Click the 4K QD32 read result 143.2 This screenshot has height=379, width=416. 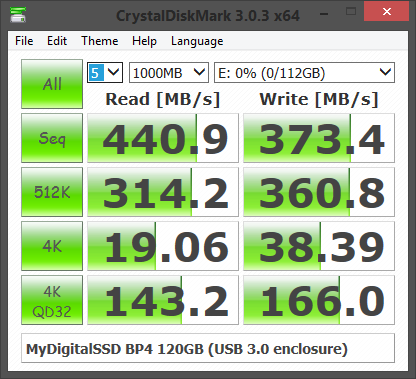[x=163, y=300]
